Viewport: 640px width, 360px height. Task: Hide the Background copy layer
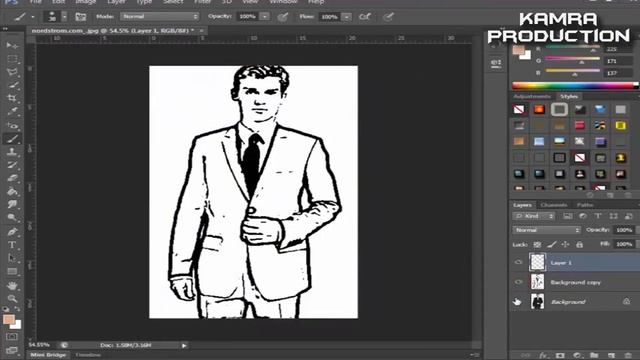coord(518,282)
